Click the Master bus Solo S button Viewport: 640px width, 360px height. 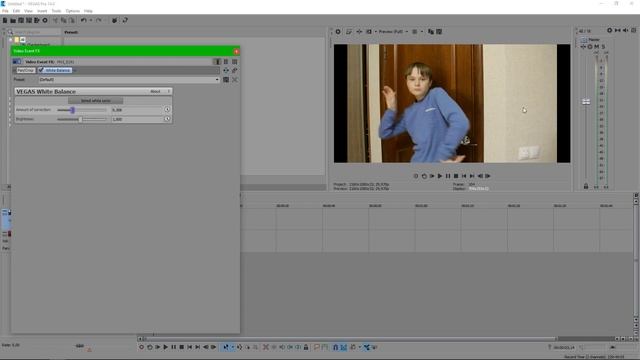(603, 47)
